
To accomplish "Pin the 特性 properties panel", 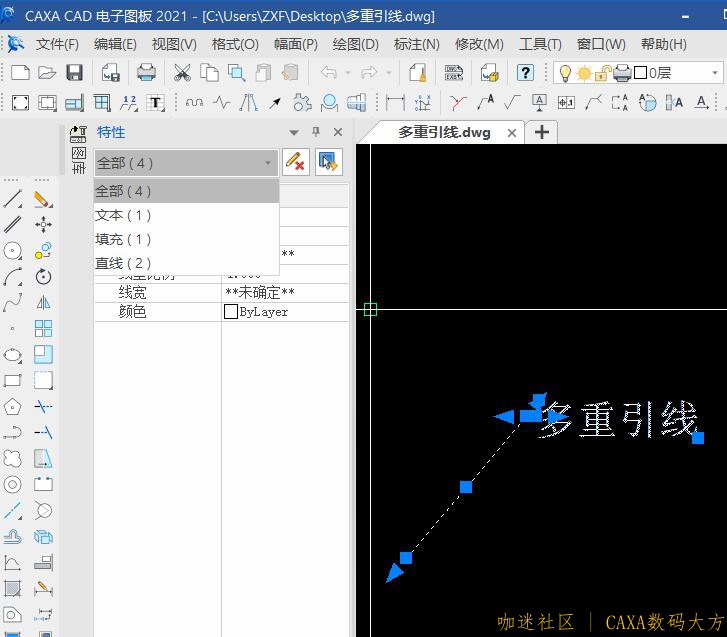I will click(x=316, y=132).
